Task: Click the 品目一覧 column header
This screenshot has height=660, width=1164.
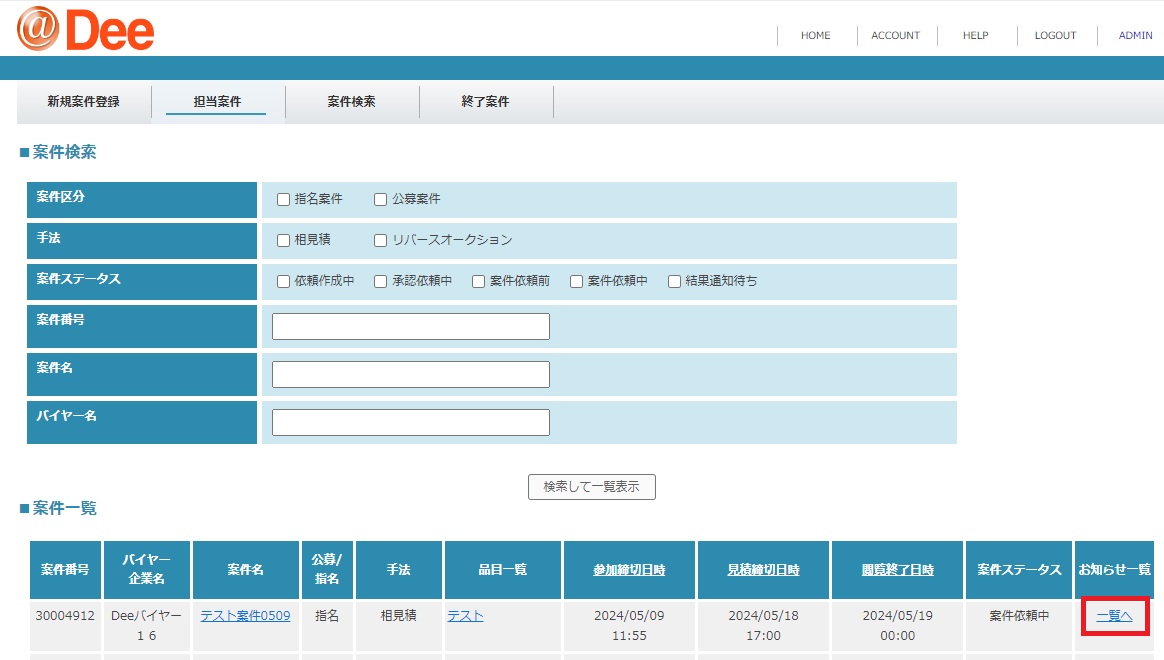Action: coord(503,569)
